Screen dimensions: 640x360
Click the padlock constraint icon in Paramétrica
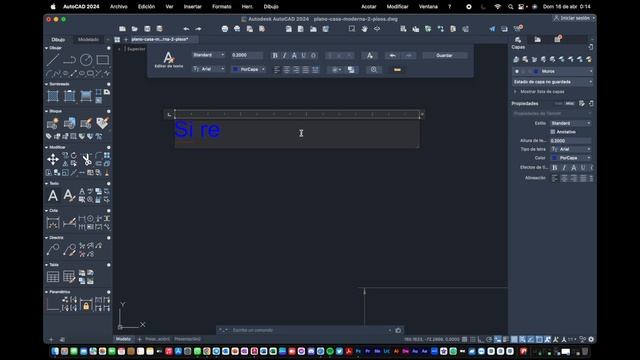click(86, 304)
